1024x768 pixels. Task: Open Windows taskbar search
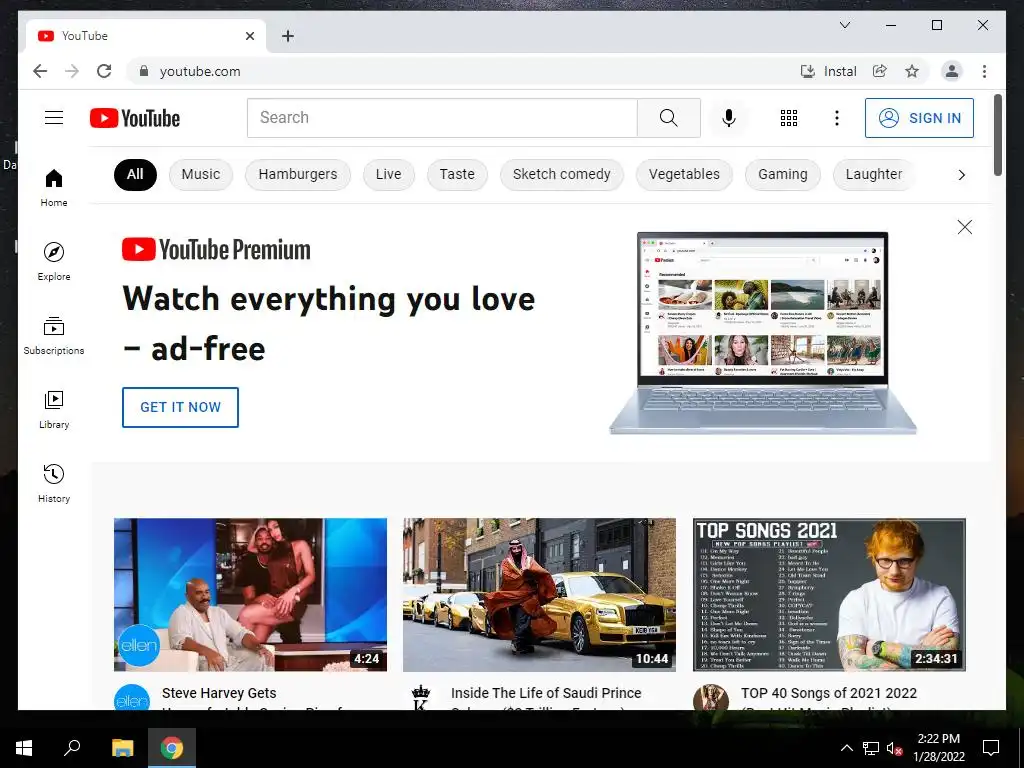click(72, 748)
